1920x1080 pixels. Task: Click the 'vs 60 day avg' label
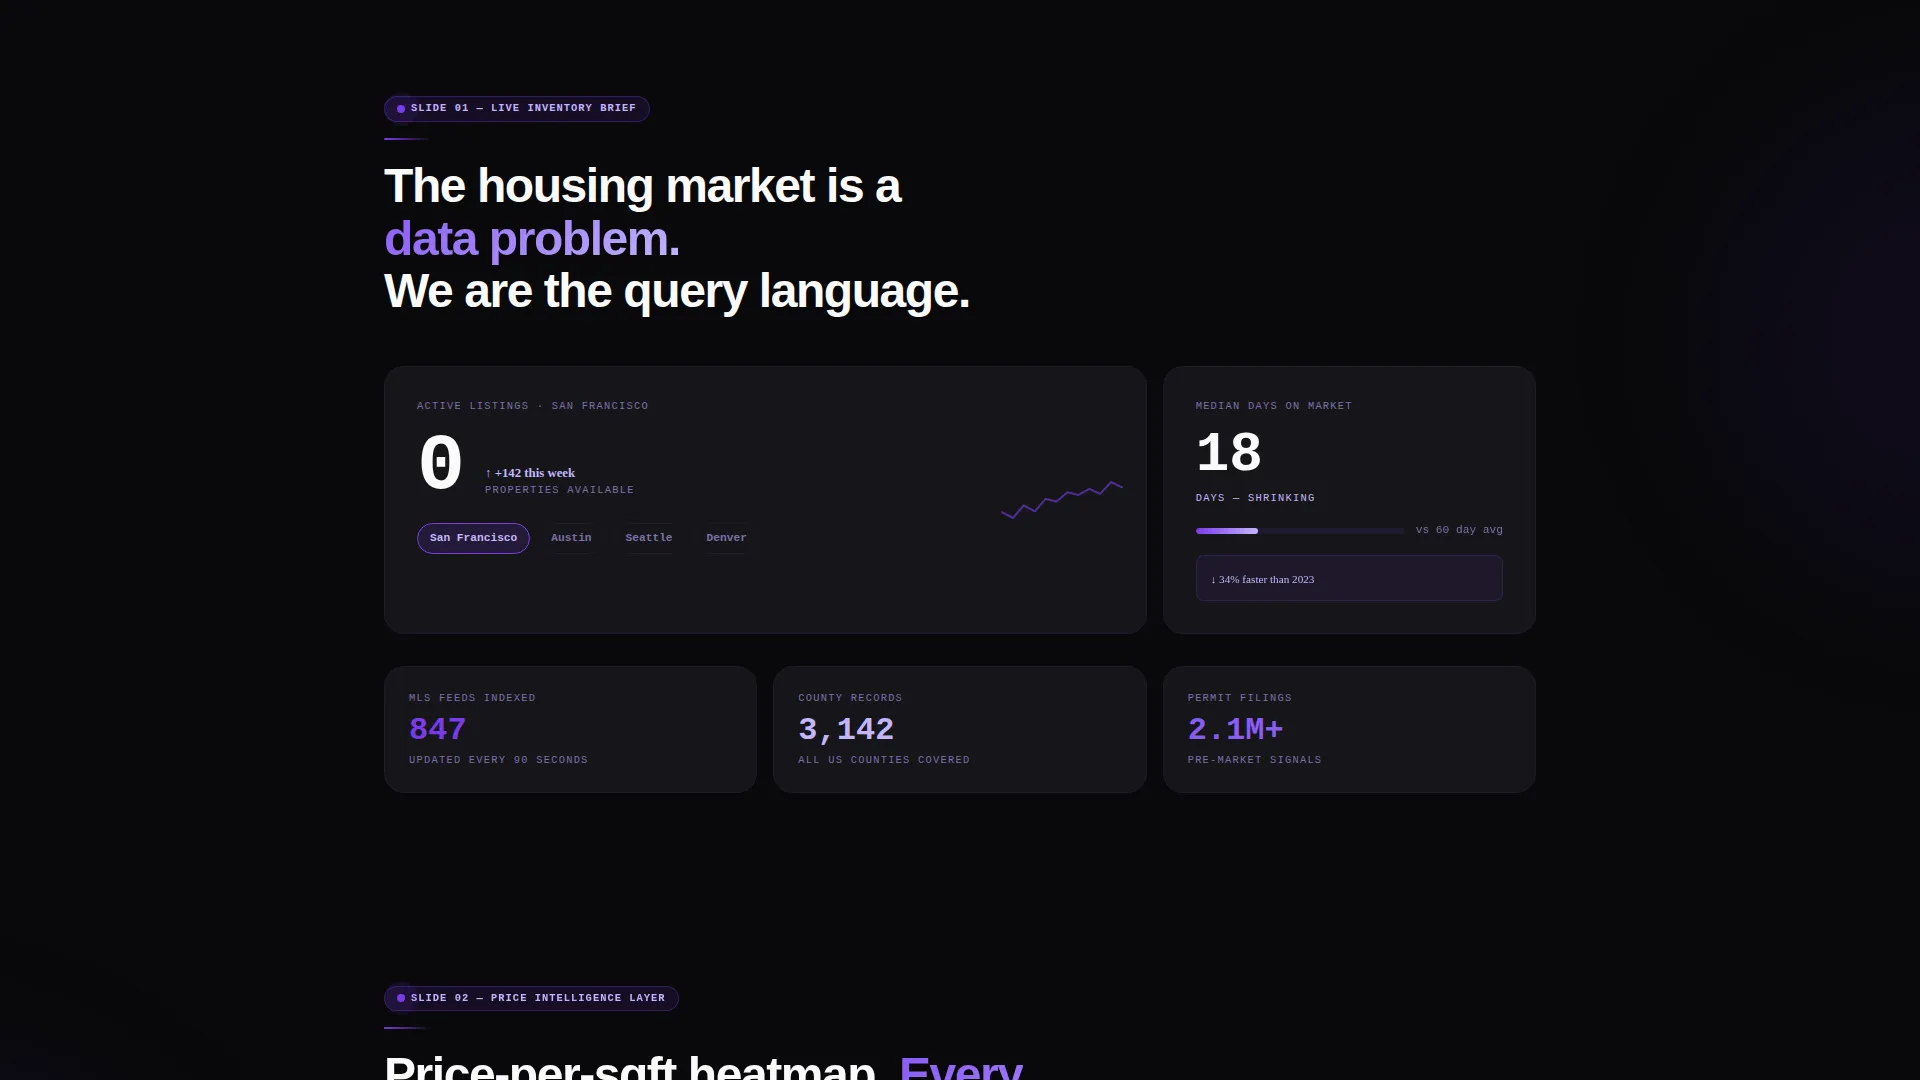1459,530
